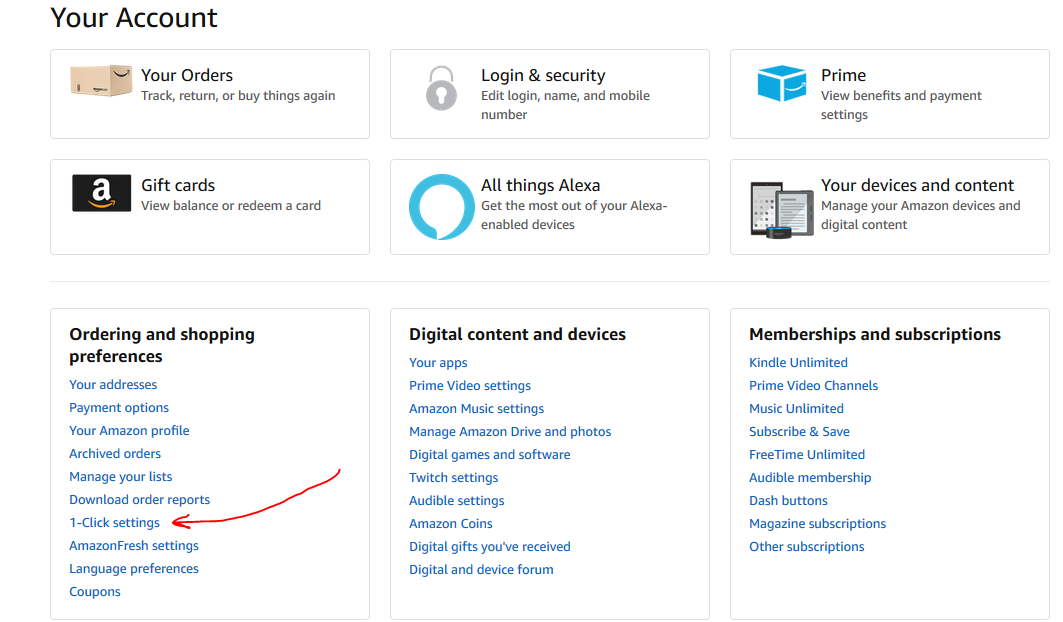Go to Your addresses
The height and width of the screenshot is (622, 1063).
pos(113,385)
